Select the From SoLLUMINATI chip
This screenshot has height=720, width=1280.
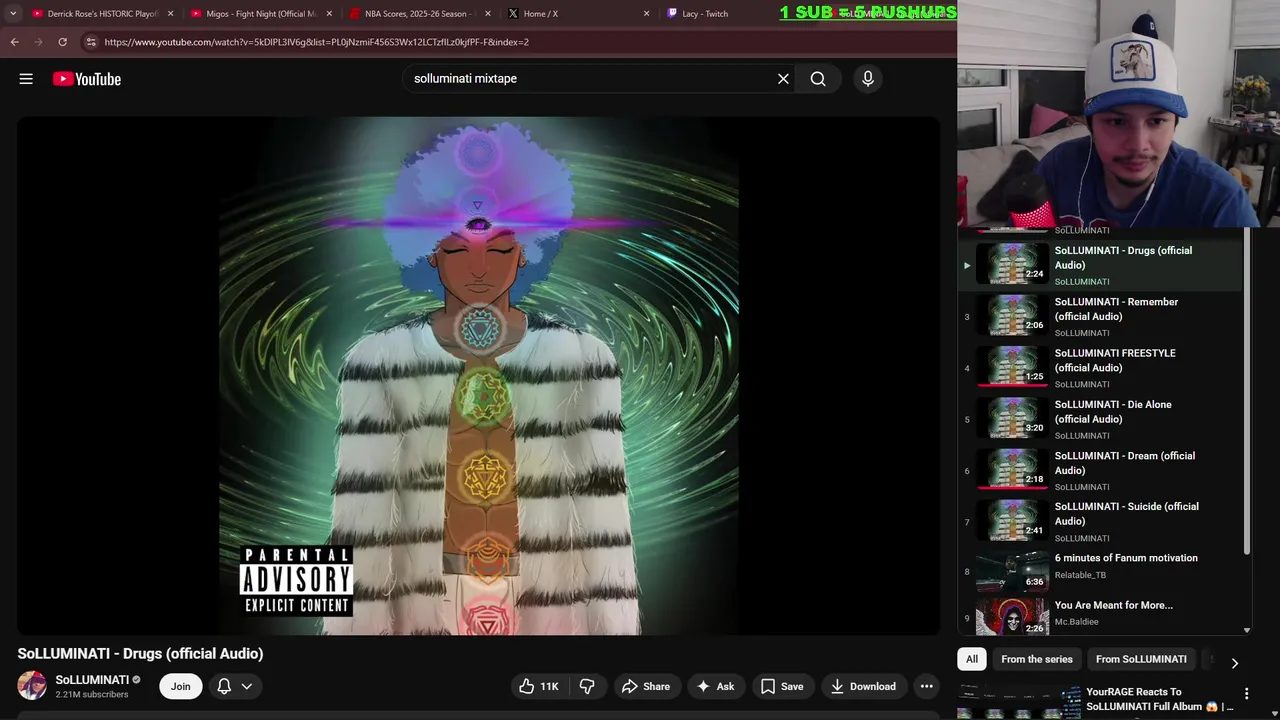tap(1141, 659)
